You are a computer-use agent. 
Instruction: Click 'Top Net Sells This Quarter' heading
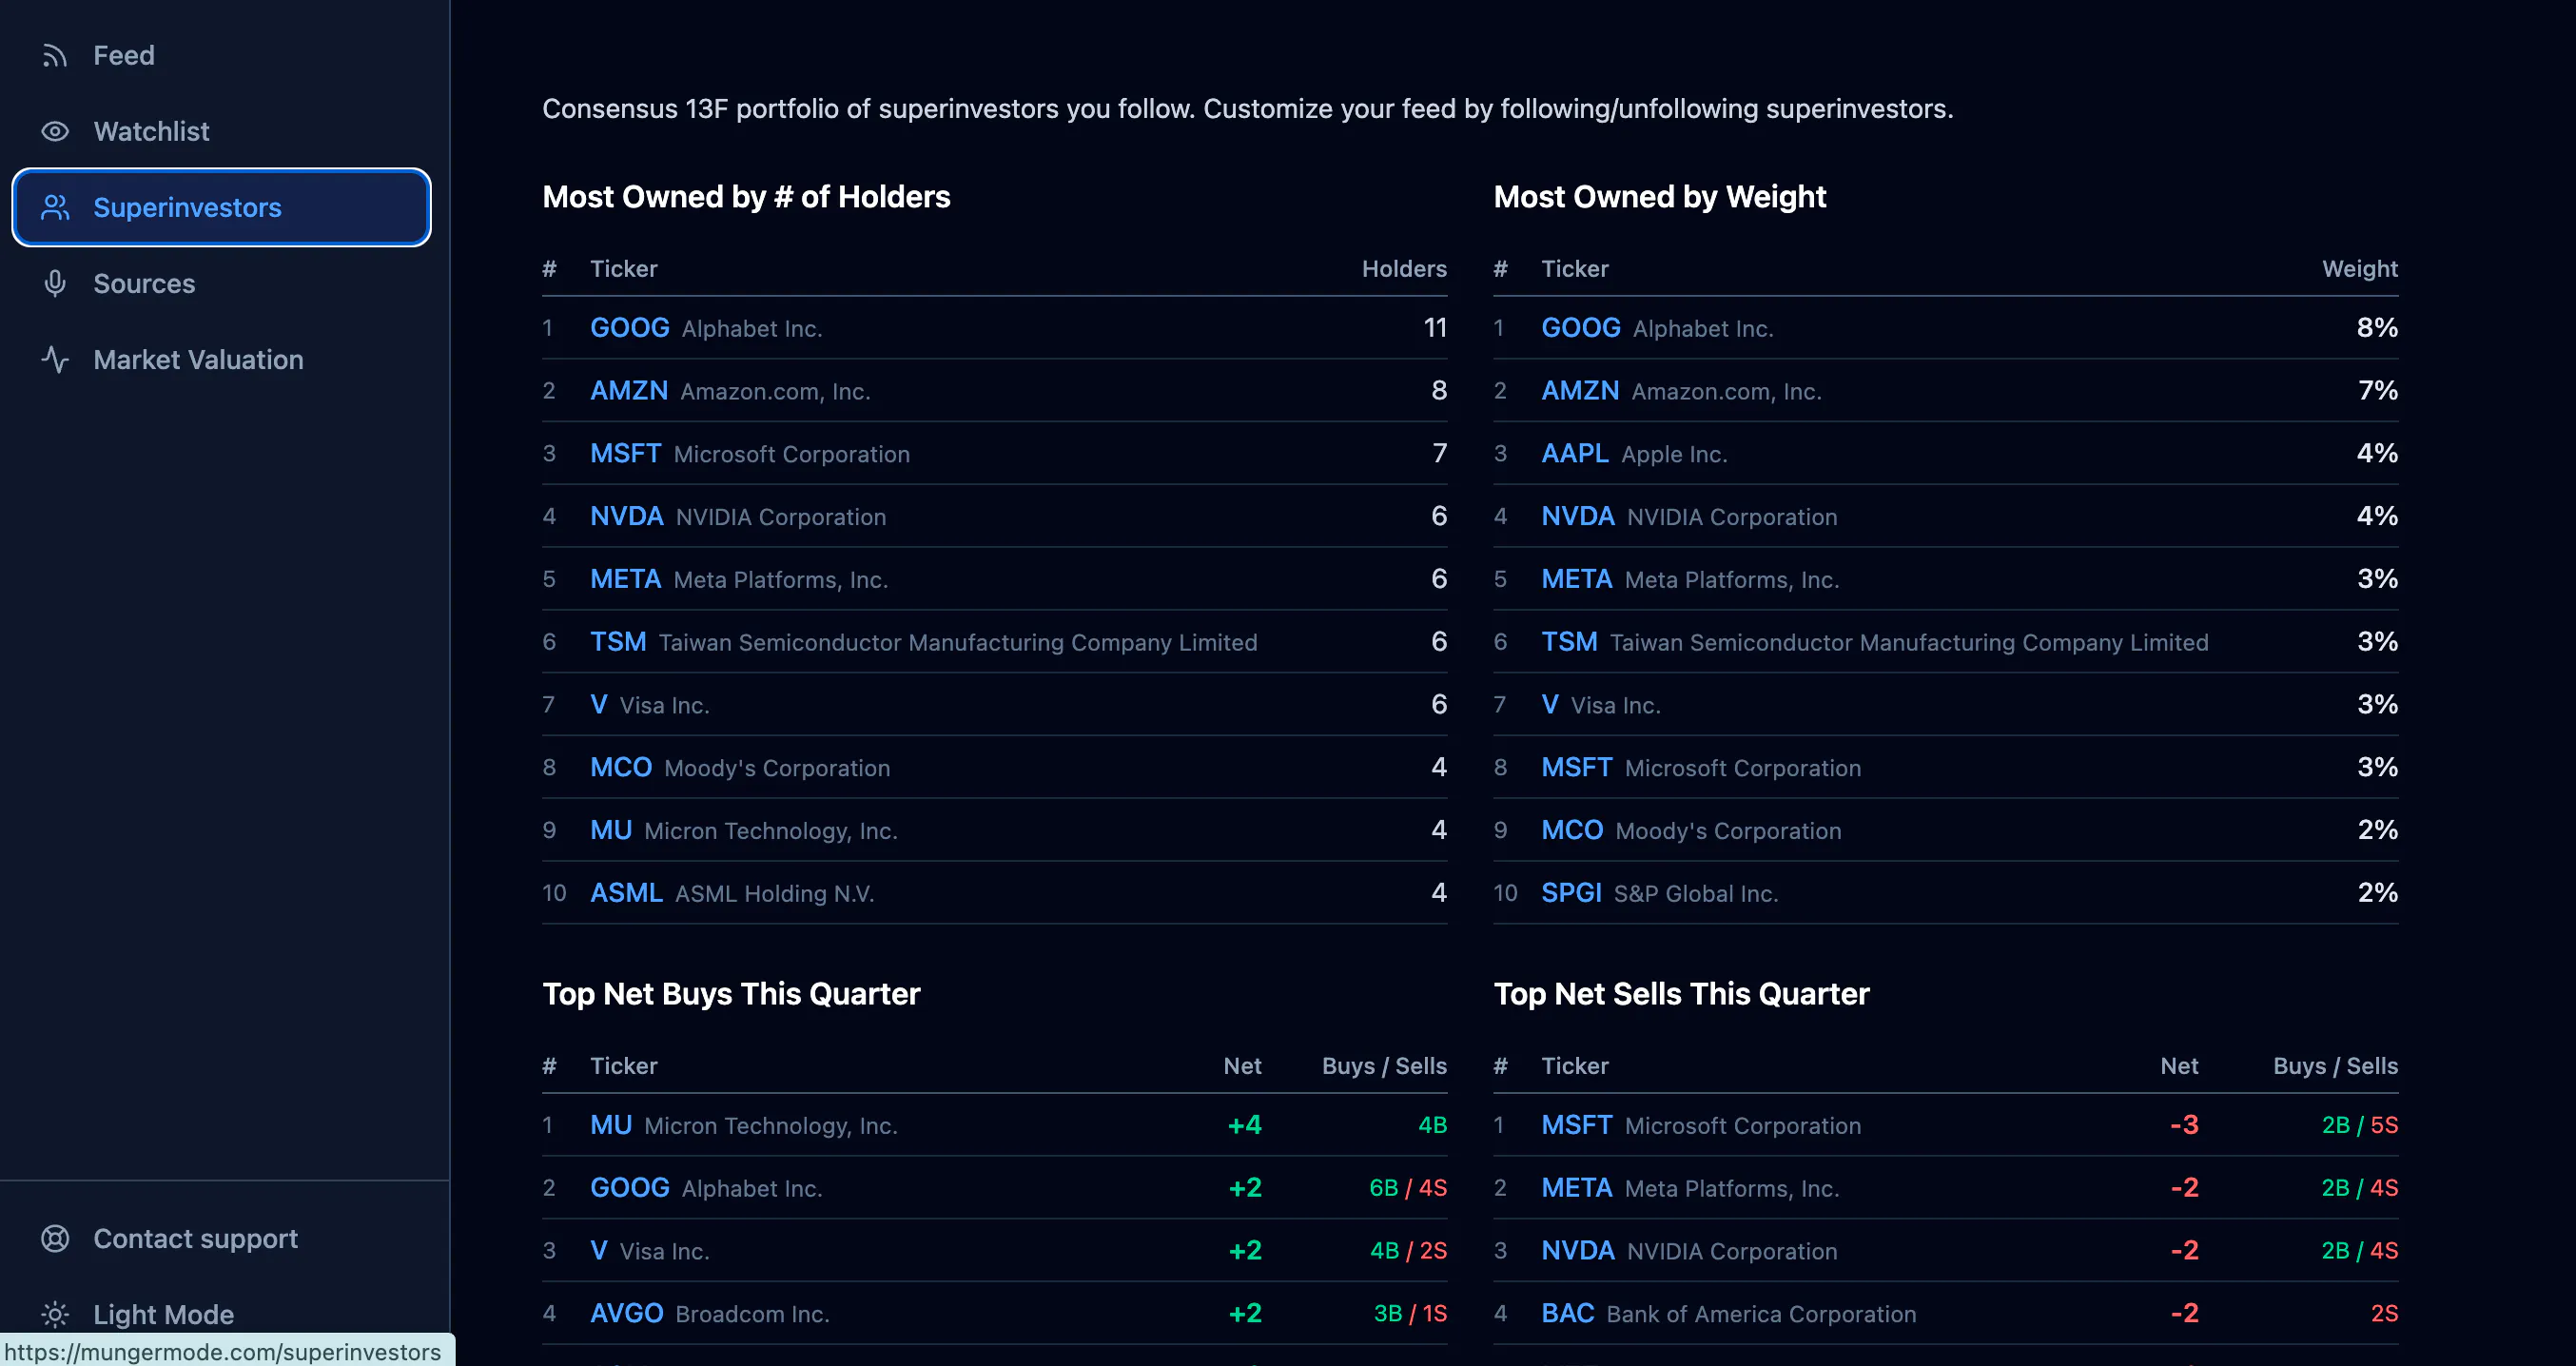1681,994
